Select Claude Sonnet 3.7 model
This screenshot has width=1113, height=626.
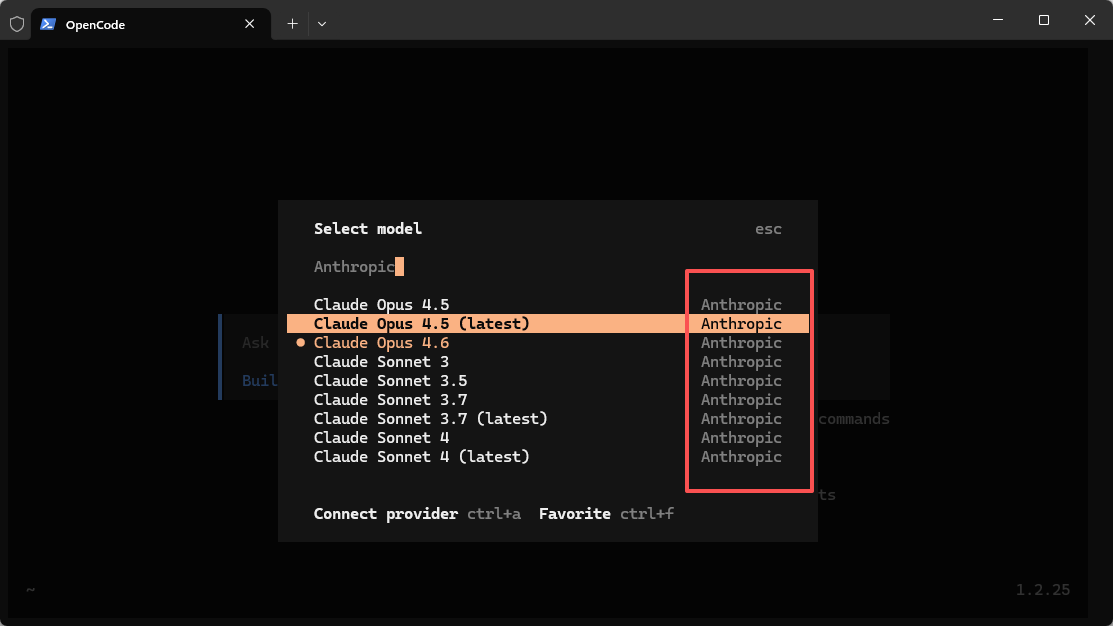(547, 400)
